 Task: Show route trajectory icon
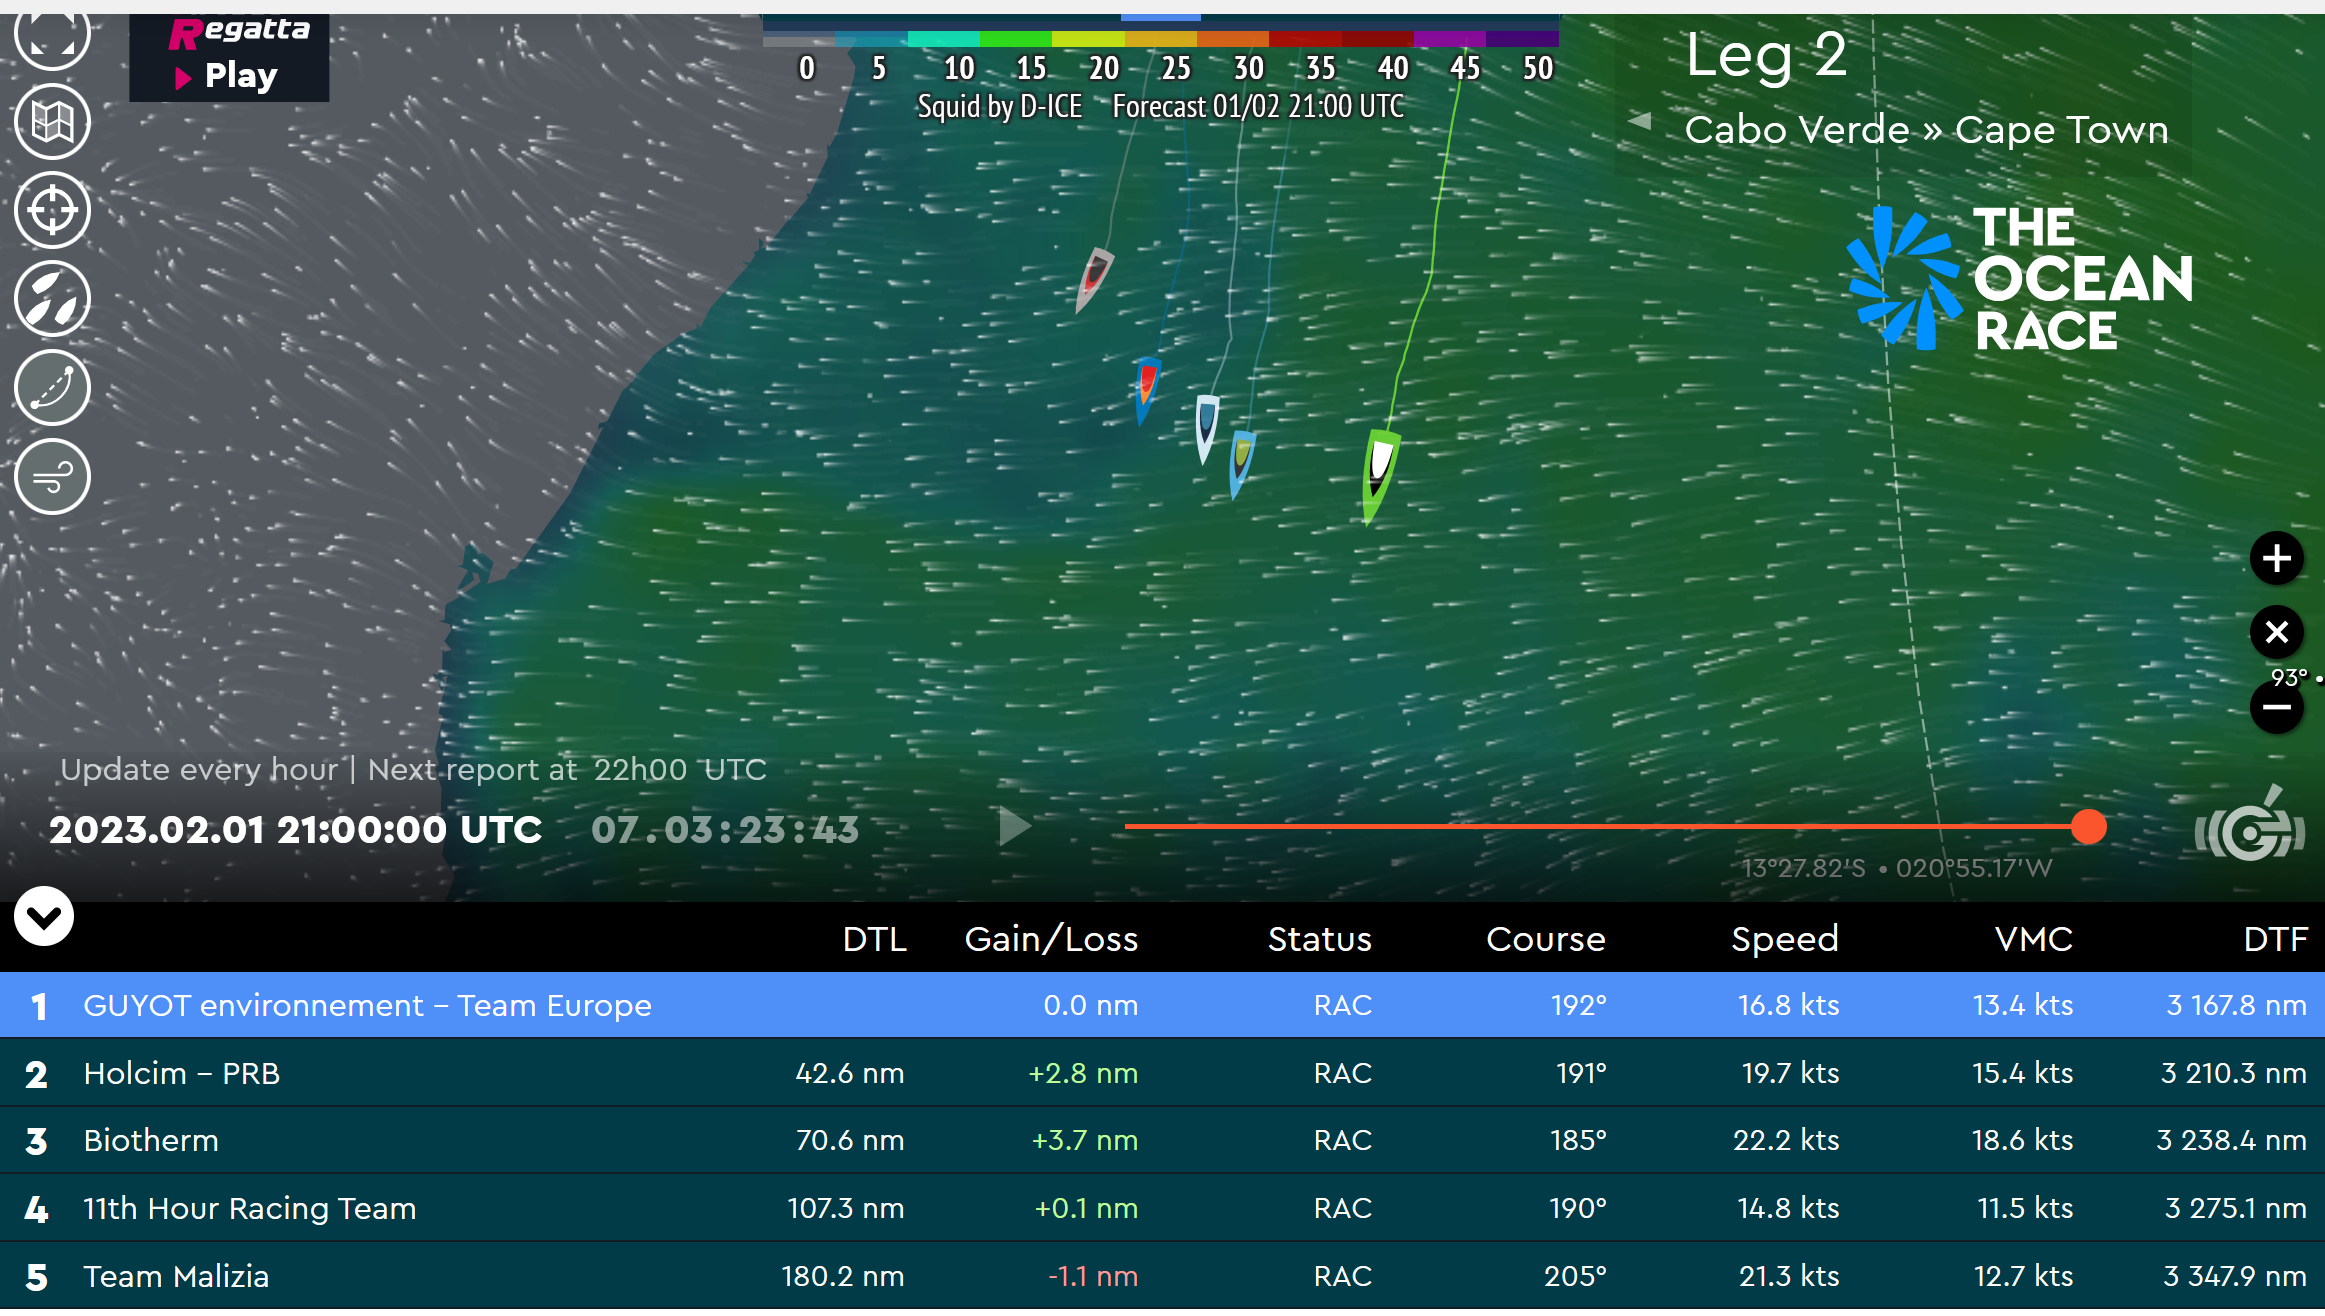point(52,388)
